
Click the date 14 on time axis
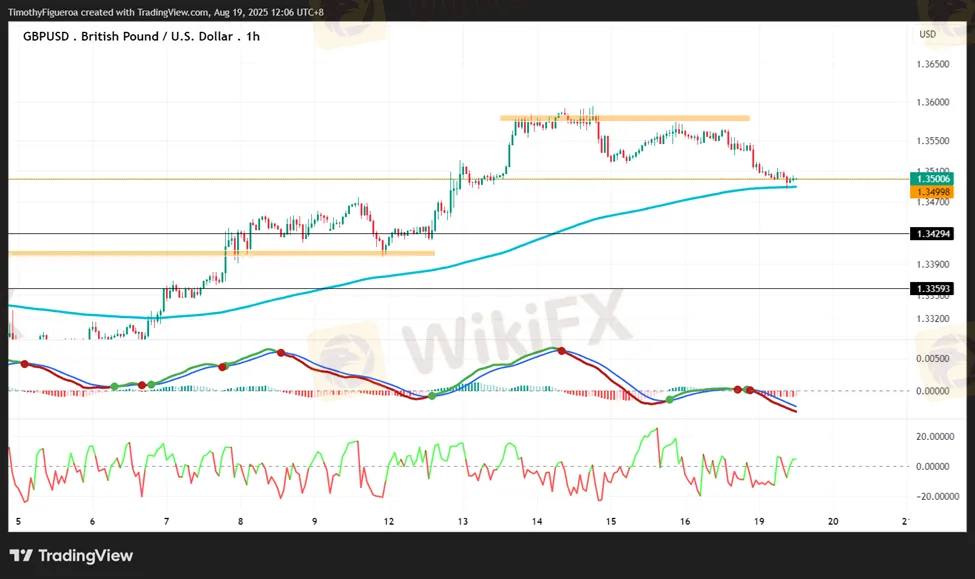537,522
